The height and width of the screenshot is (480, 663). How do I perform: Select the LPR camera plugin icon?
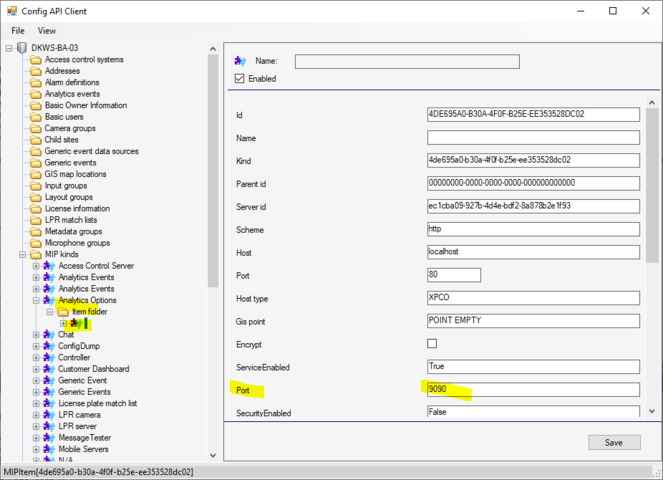[49, 415]
